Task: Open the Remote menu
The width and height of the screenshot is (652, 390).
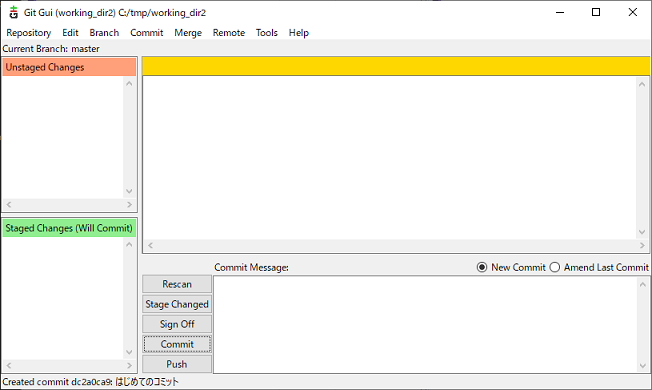Action: (229, 33)
